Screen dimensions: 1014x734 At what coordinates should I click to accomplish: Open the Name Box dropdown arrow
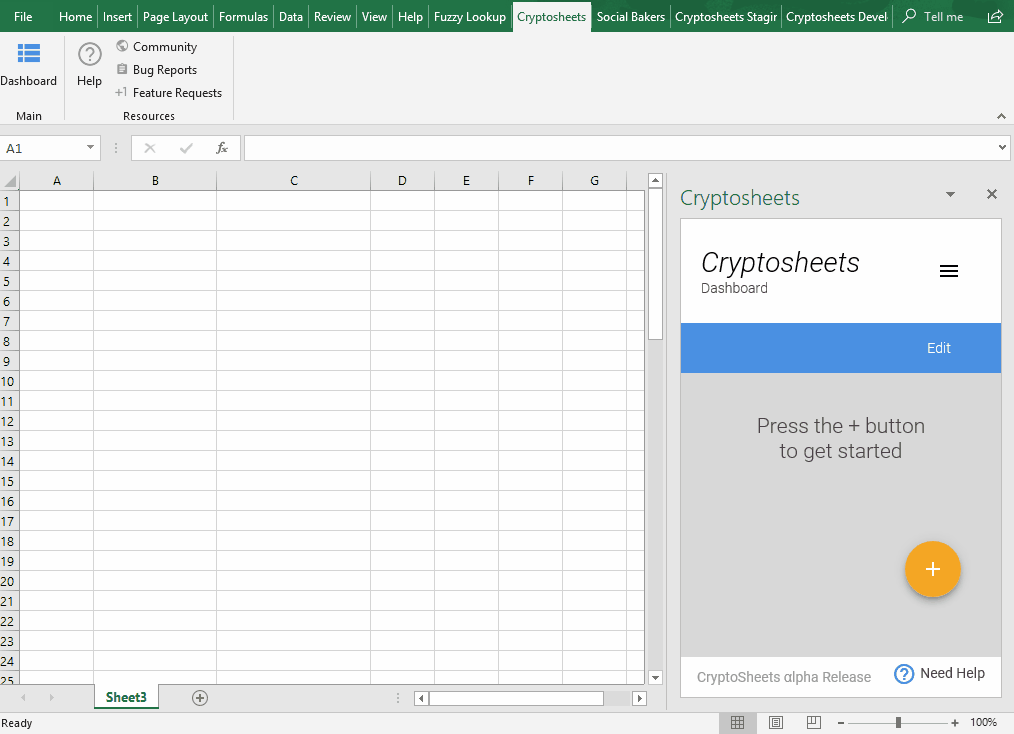coord(90,148)
